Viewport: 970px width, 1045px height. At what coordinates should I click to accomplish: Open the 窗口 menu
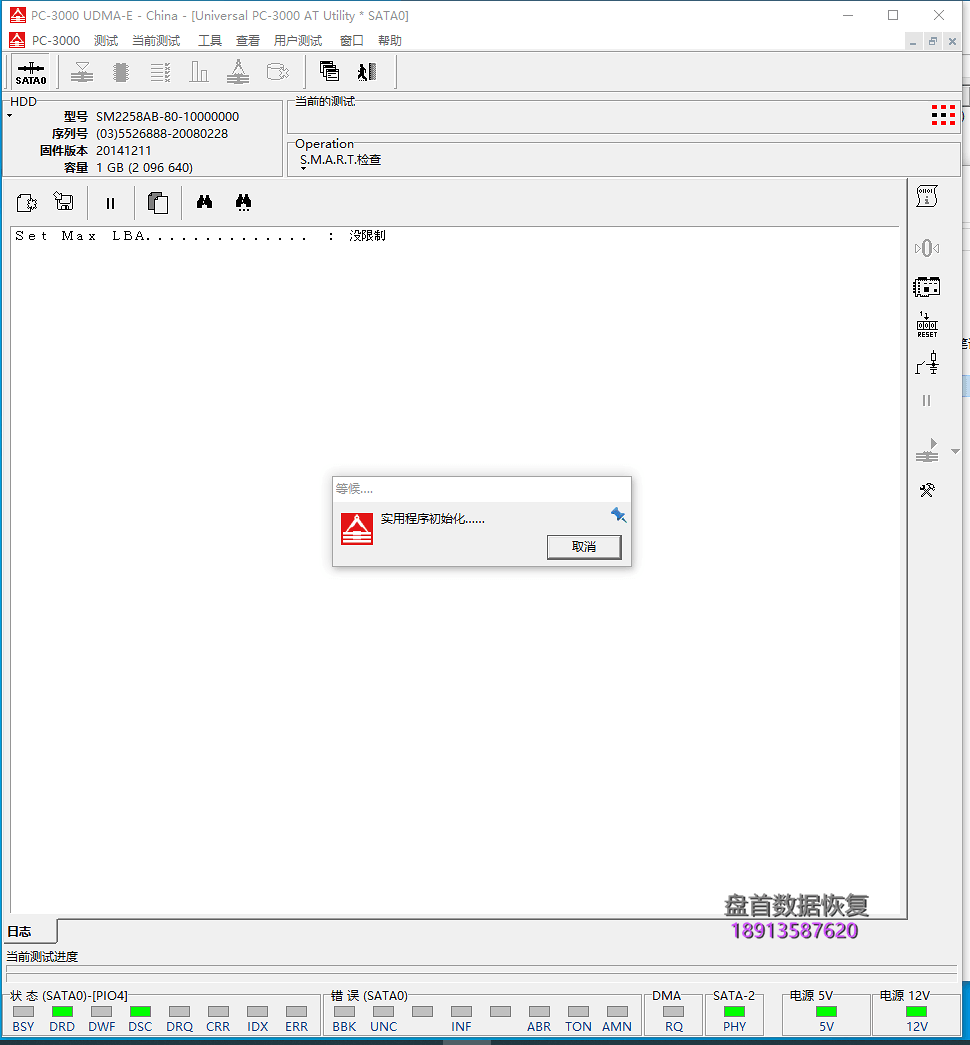click(352, 41)
